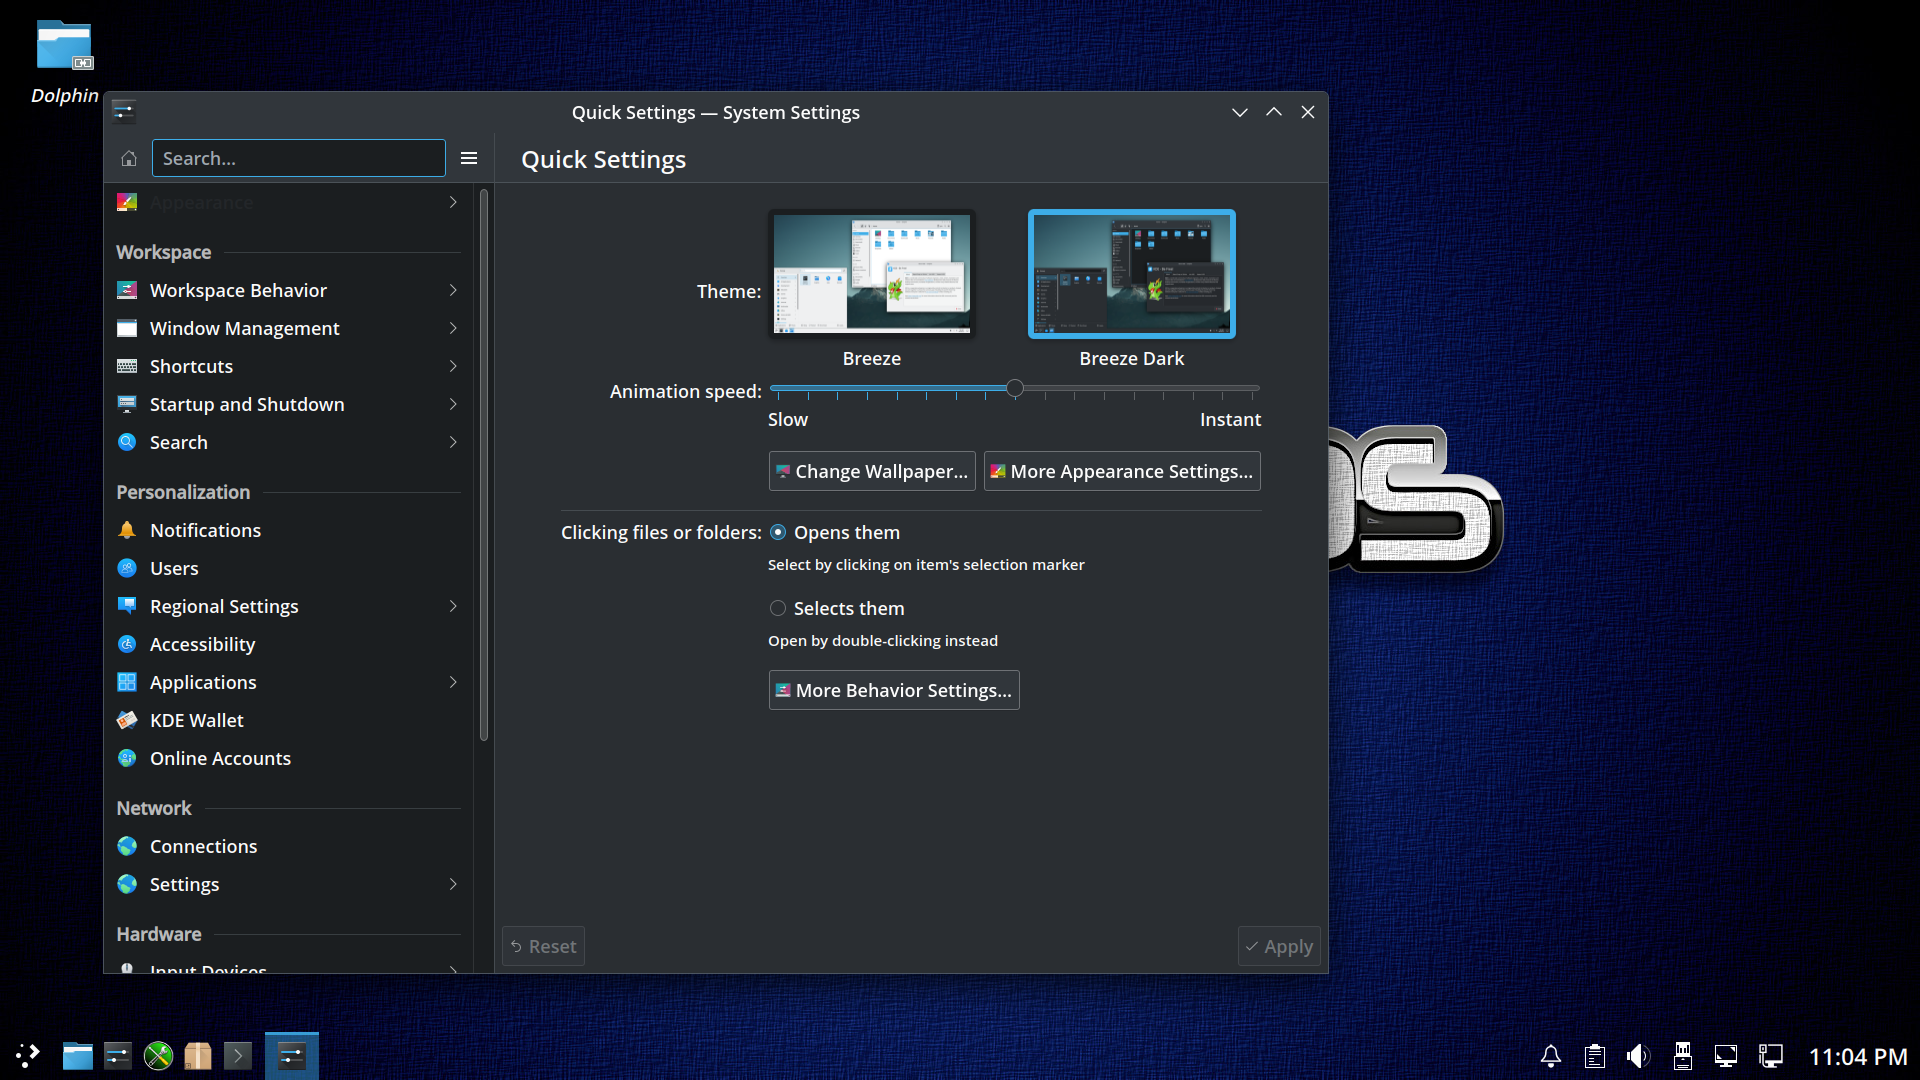This screenshot has height=1080, width=1920.
Task: Click the Animation speed slider handle
Action: pyautogui.click(x=1015, y=388)
